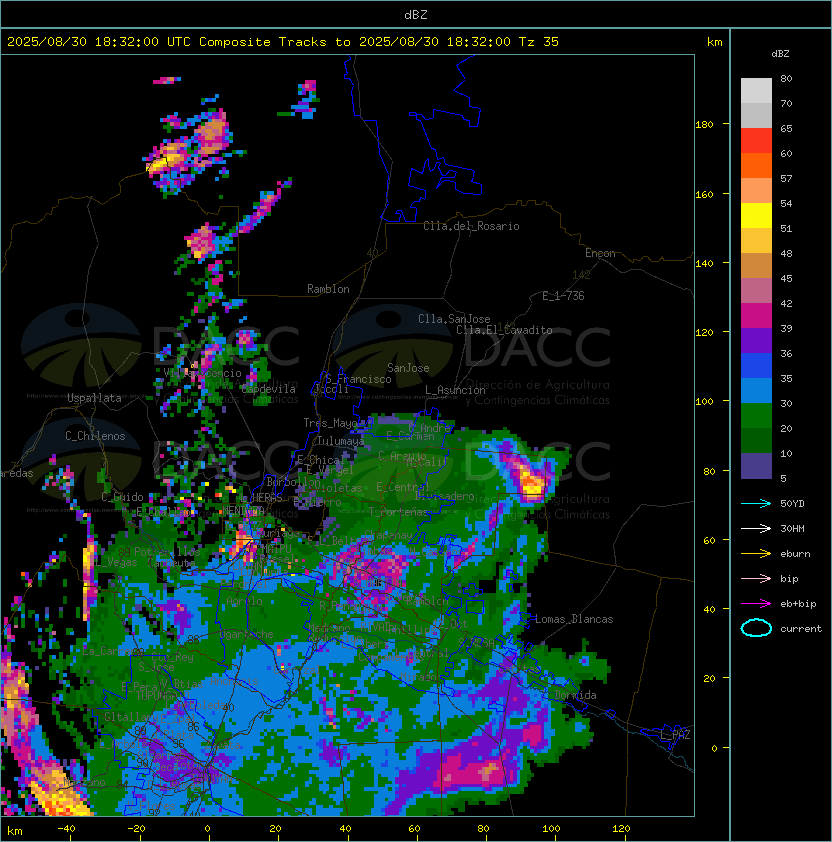This screenshot has width=832, height=842.
Task: Click the 'La_Carrera' map label
Action: 113,651
